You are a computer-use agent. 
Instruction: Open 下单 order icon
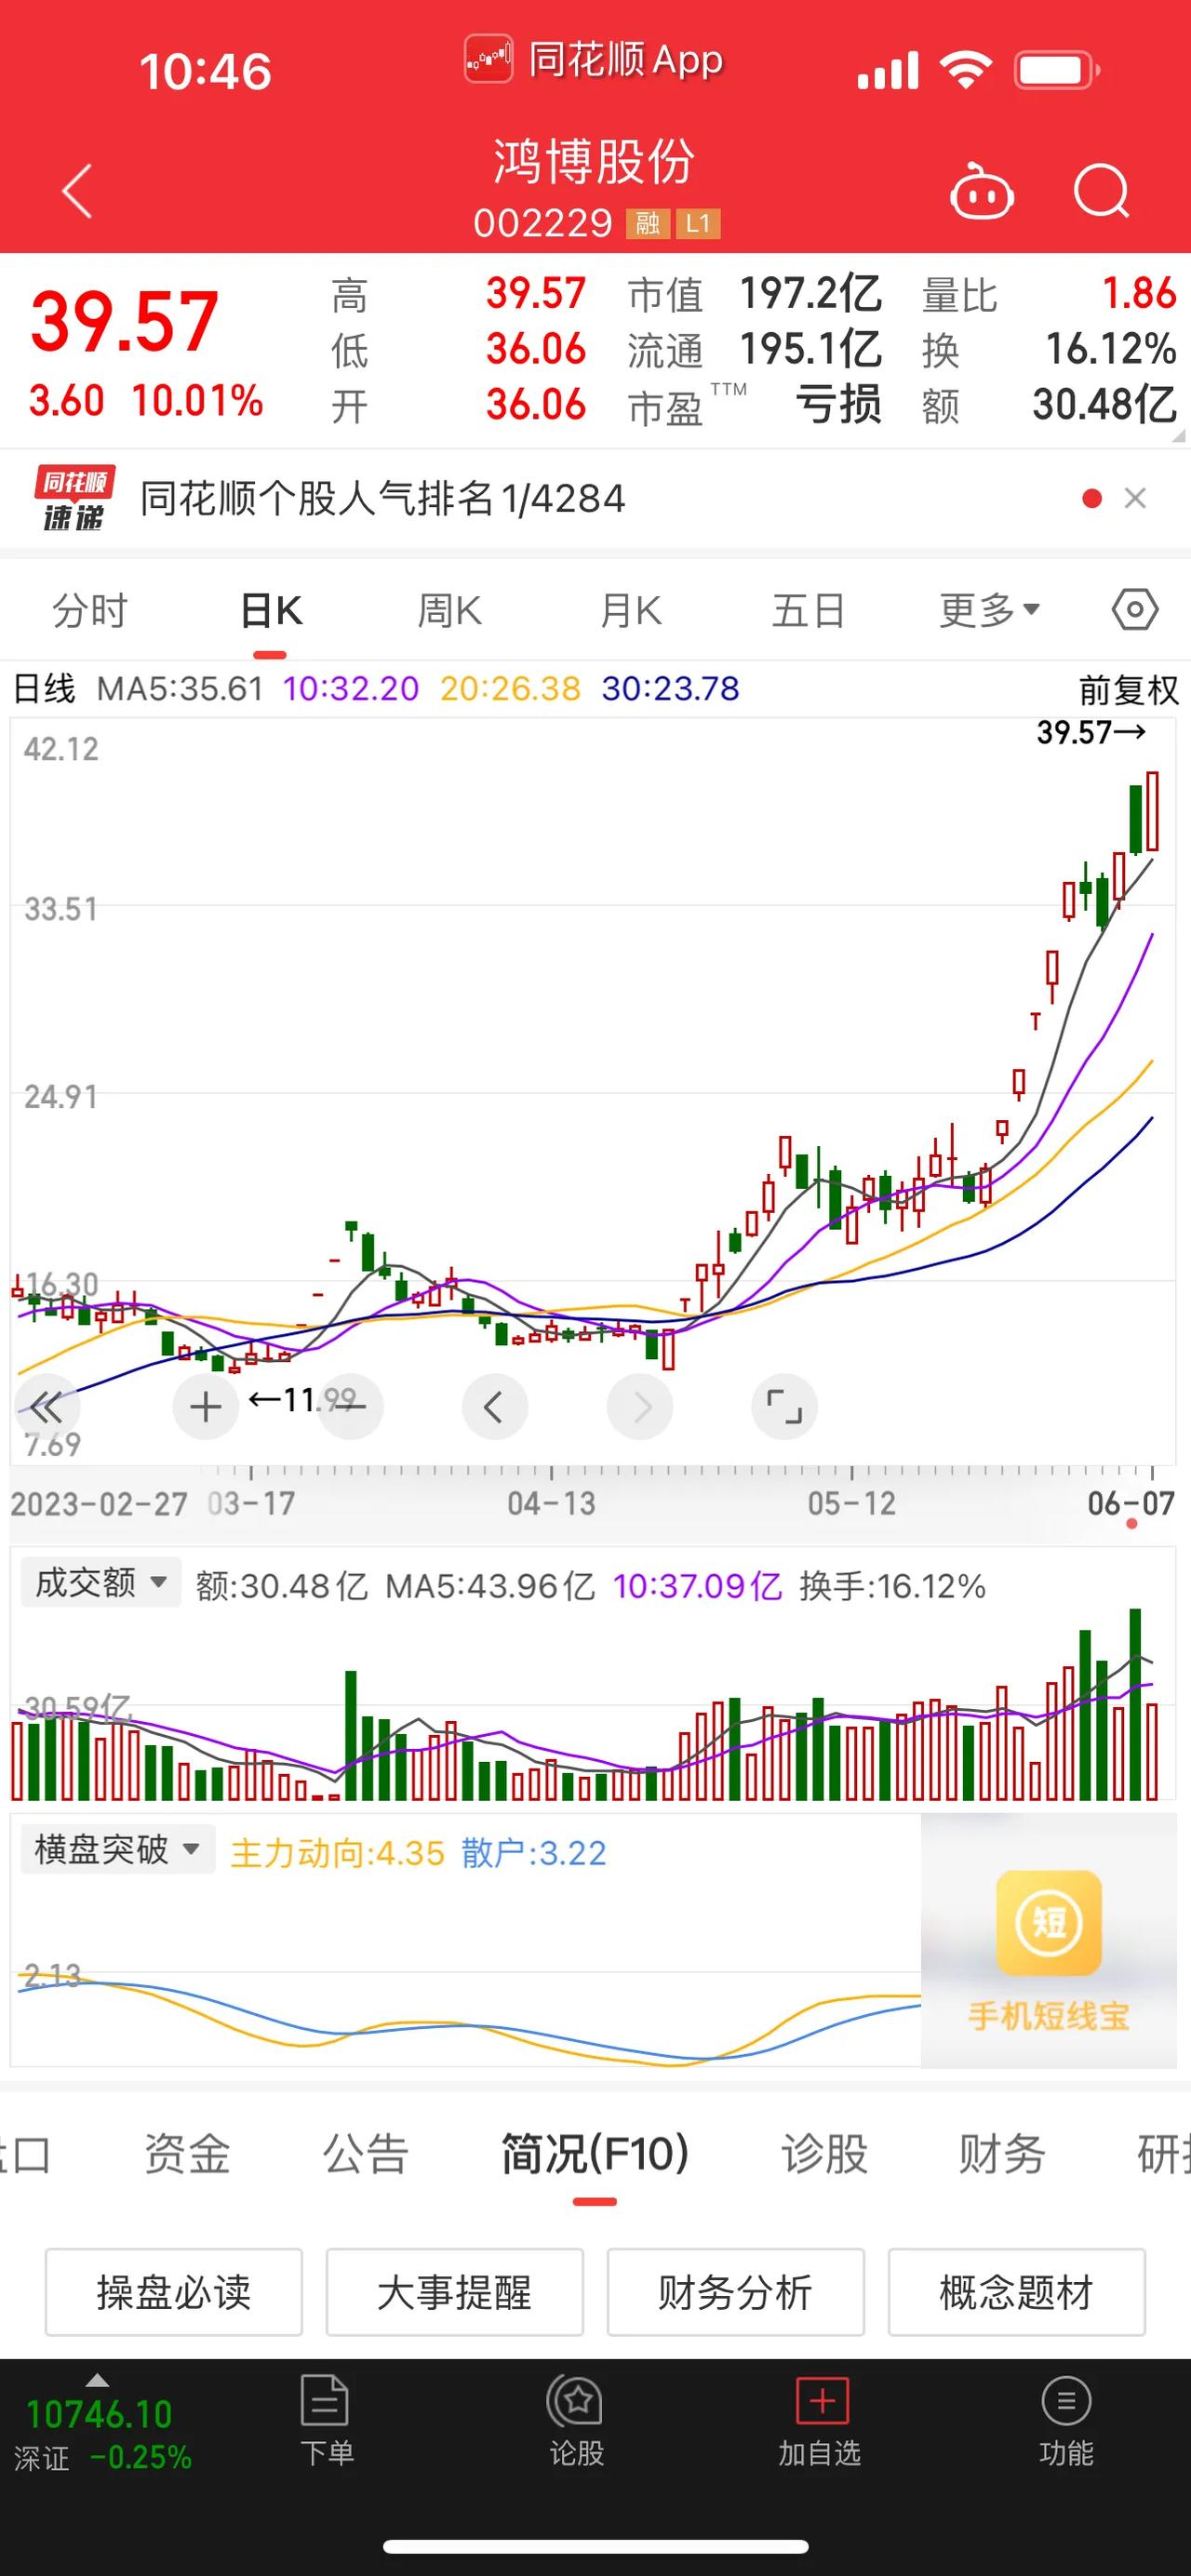(x=326, y=2402)
